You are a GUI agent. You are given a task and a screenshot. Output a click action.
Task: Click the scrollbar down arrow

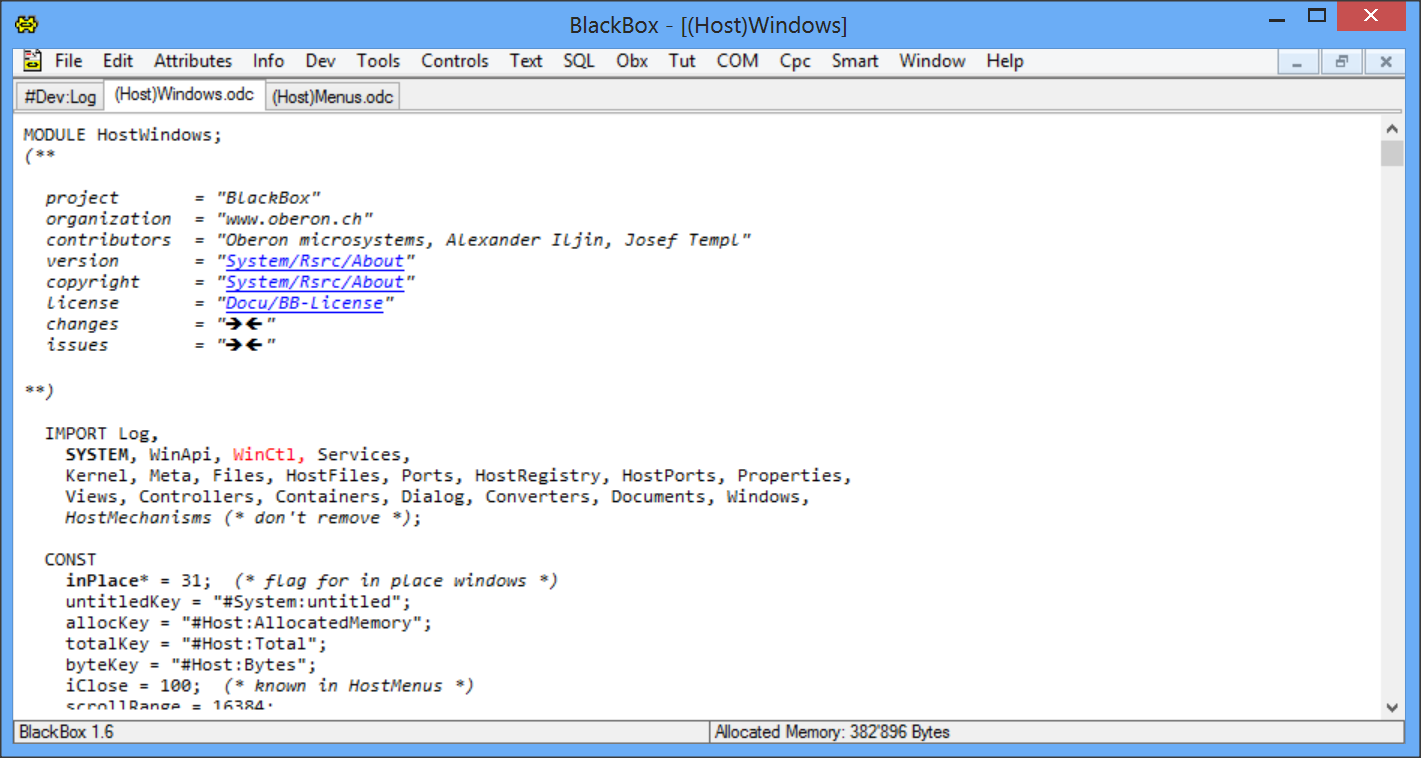[x=1392, y=707]
